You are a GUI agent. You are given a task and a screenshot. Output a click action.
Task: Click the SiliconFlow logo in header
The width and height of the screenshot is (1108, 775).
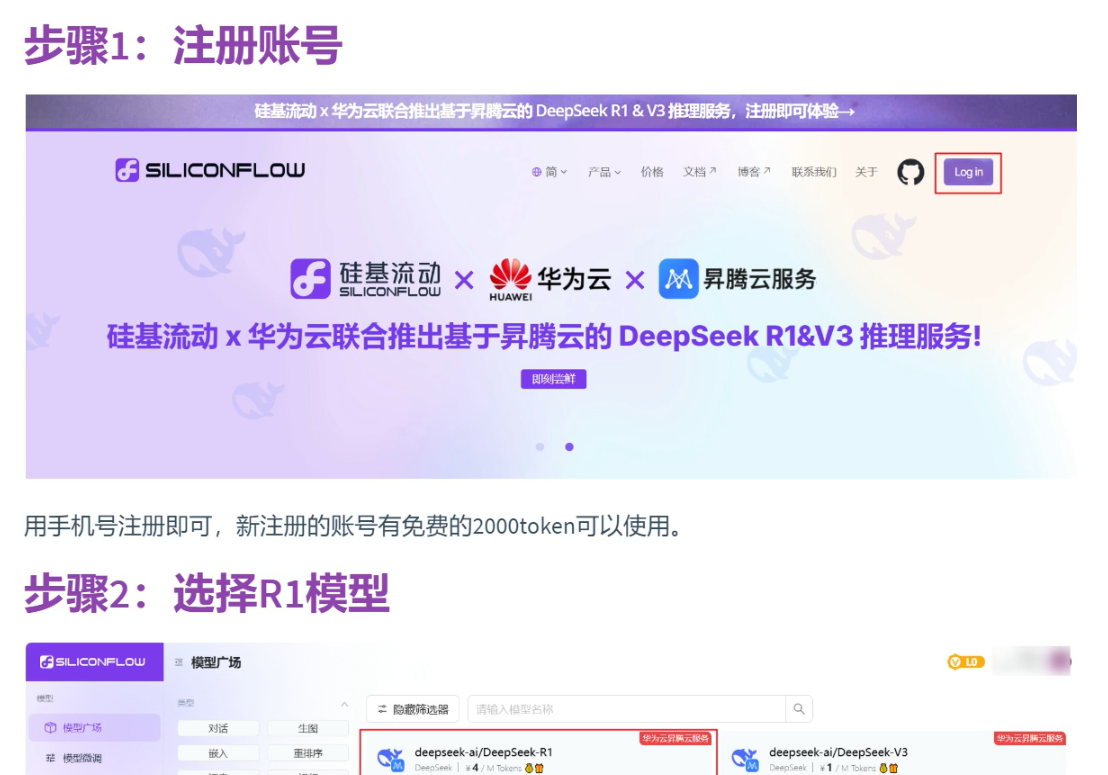click(210, 170)
